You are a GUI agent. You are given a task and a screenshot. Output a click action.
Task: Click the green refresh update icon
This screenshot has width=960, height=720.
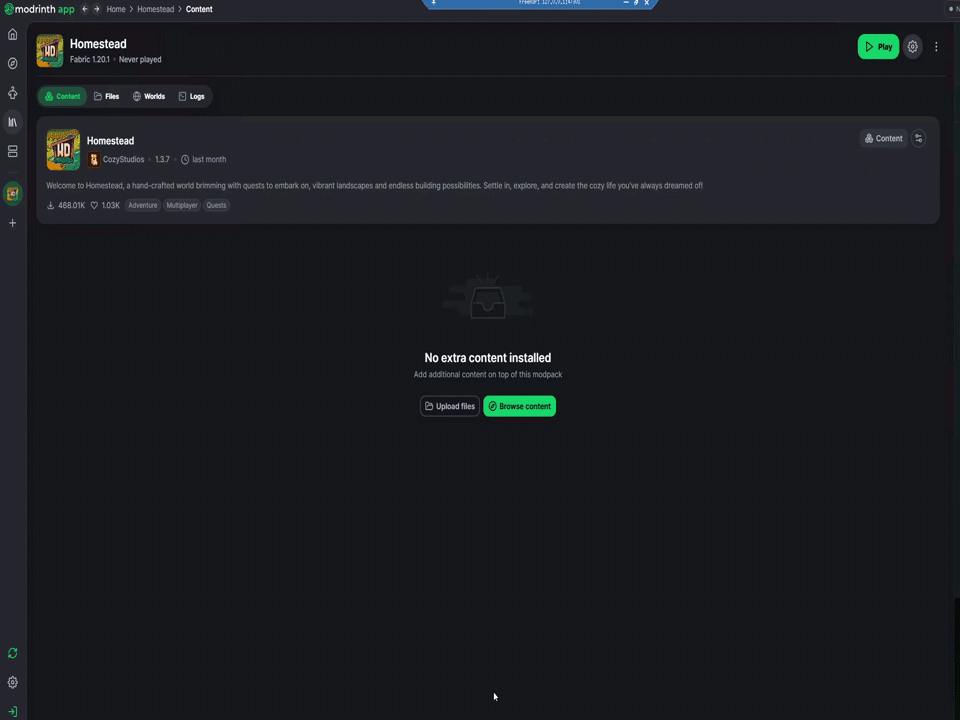12,653
